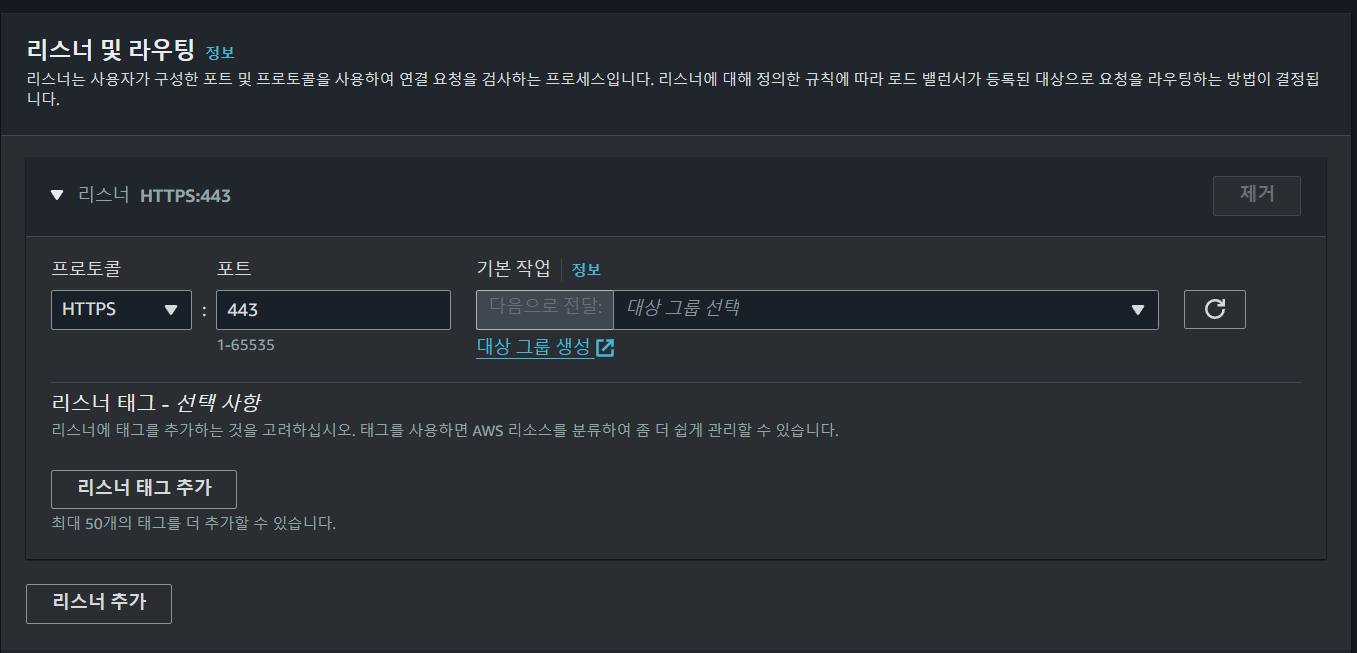Click the arrow in the 프로토콜 selector

click(171, 310)
